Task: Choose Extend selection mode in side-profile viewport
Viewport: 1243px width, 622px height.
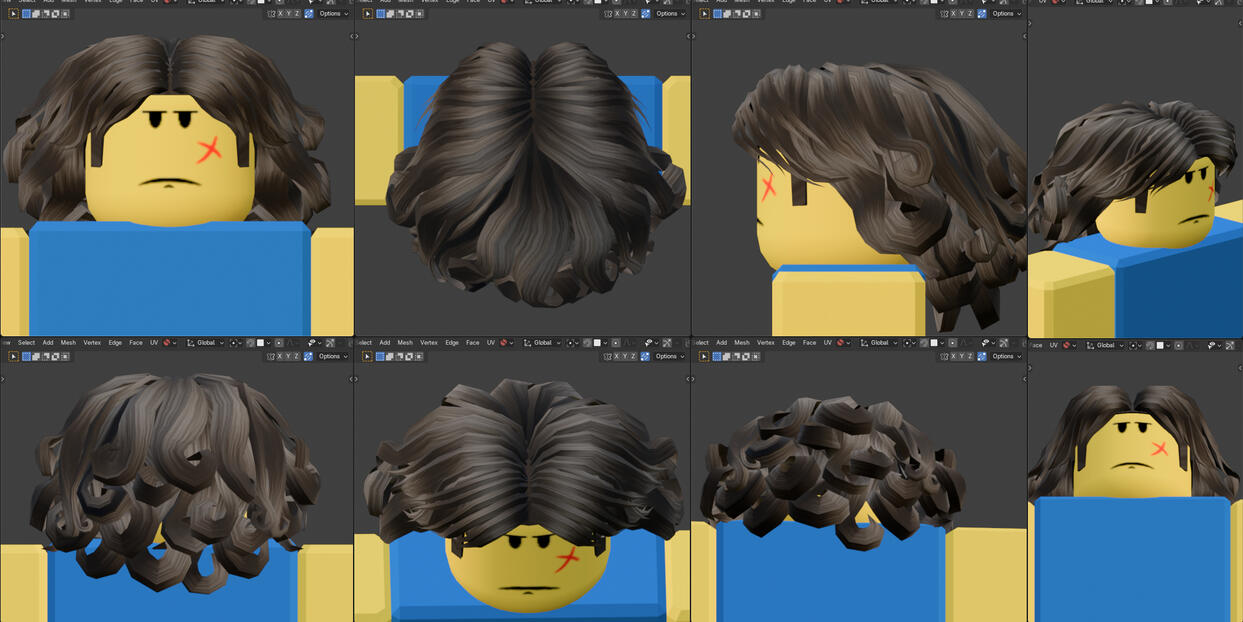Action: tap(727, 14)
